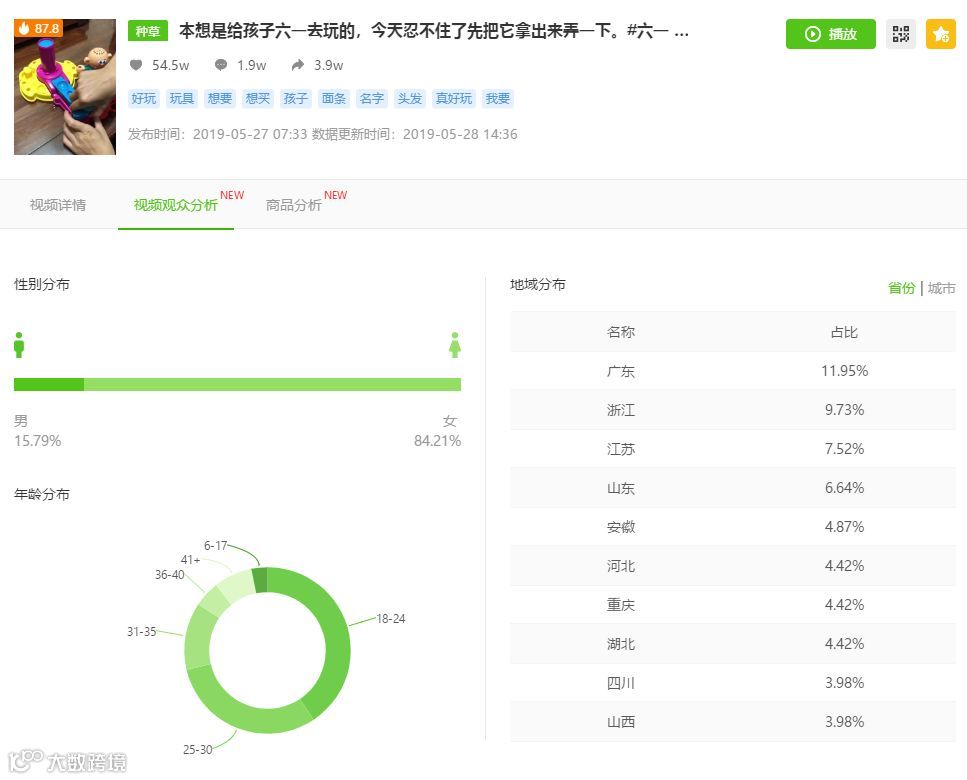The width and height of the screenshot is (967, 780).
Task: Click the 15.79% male percentage
Action: (x=38, y=441)
